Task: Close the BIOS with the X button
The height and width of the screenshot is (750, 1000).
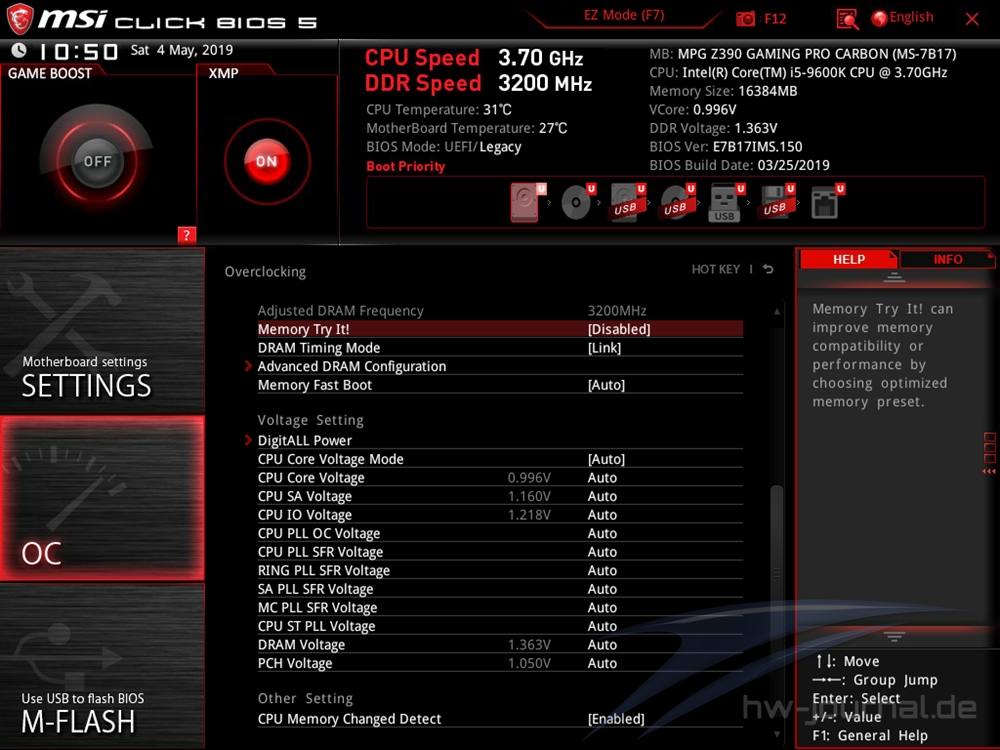Action: click(972, 19)
